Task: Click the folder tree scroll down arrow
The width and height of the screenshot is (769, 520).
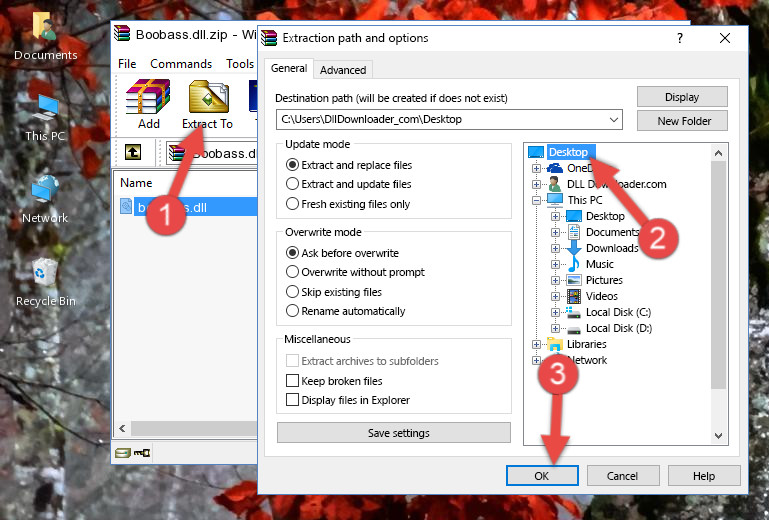Action: 718,436
